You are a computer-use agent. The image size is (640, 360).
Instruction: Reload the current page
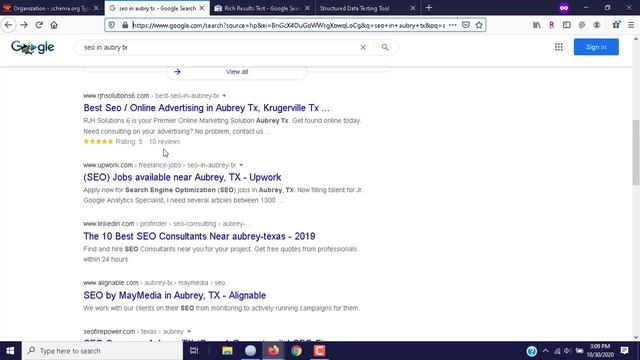coord(39,25)
